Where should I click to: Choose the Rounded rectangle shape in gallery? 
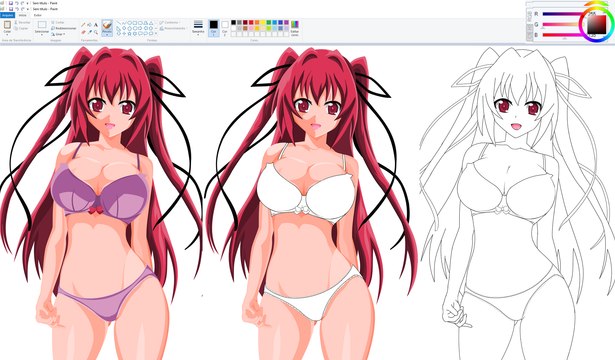140,23
